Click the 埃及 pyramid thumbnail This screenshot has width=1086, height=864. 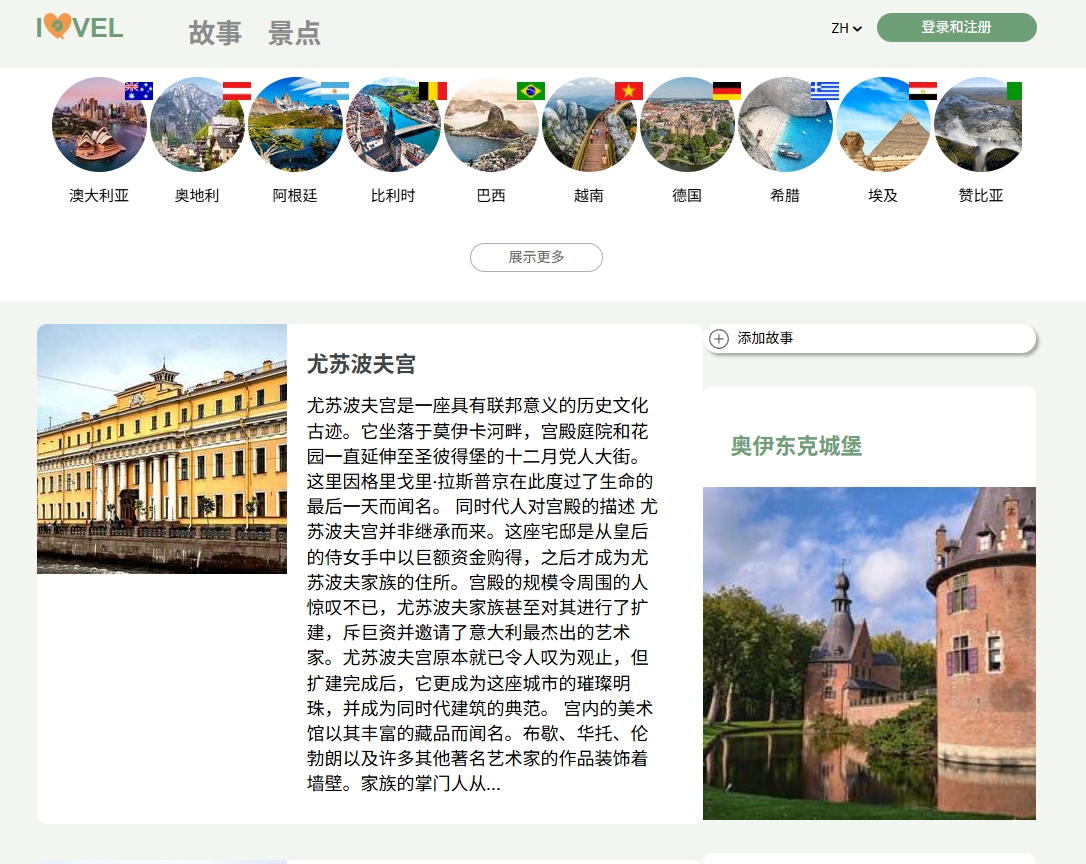(883, 124)
